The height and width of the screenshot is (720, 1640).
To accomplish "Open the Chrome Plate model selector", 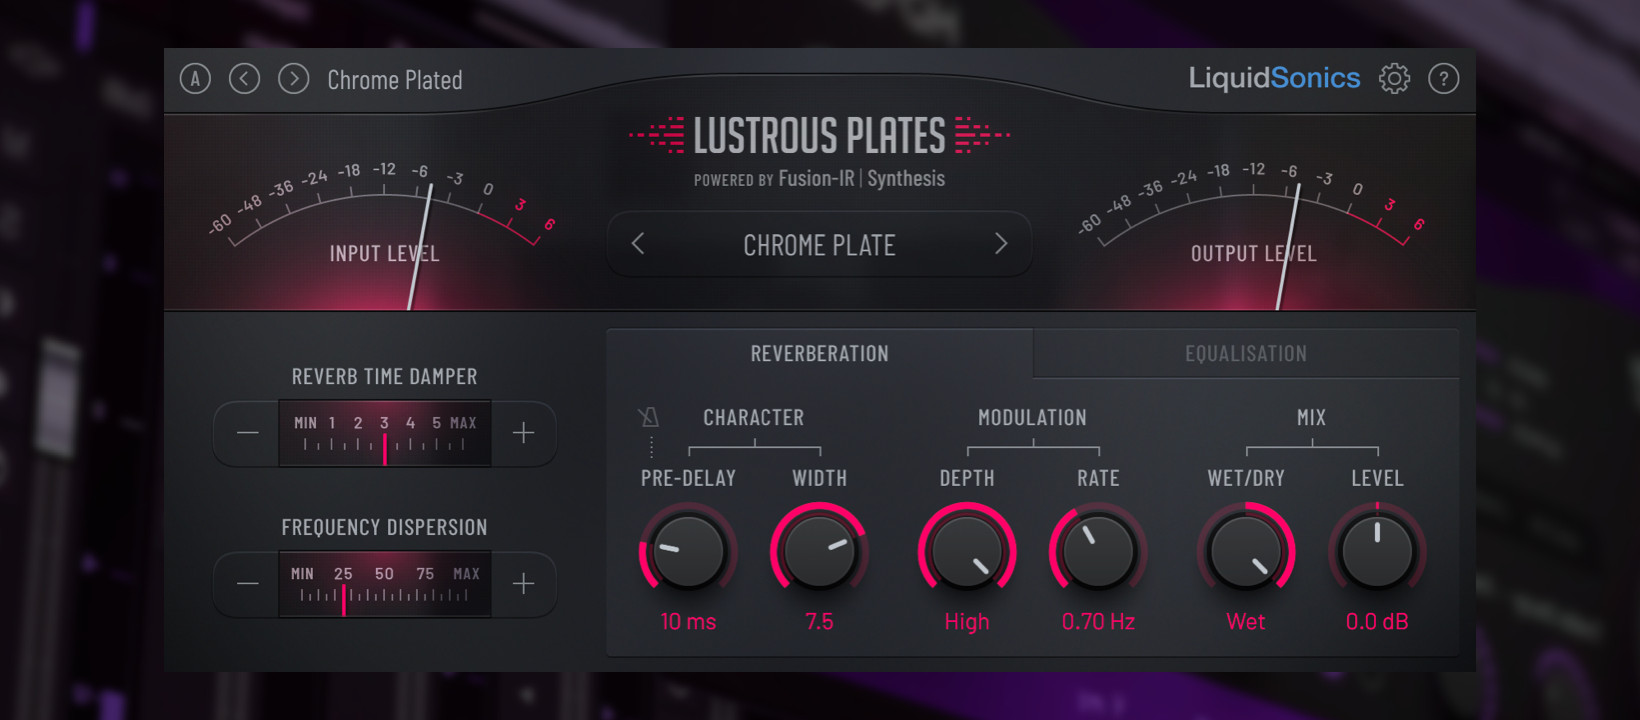I will click(819, 245).
